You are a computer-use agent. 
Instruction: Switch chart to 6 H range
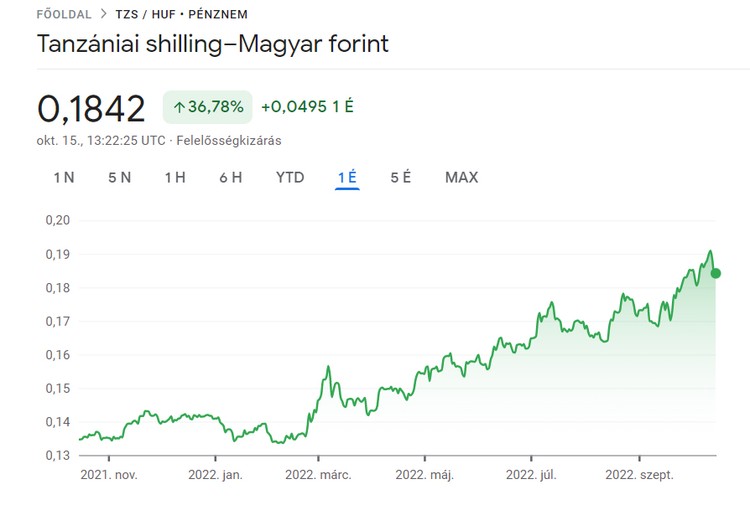tap(231, 178)
